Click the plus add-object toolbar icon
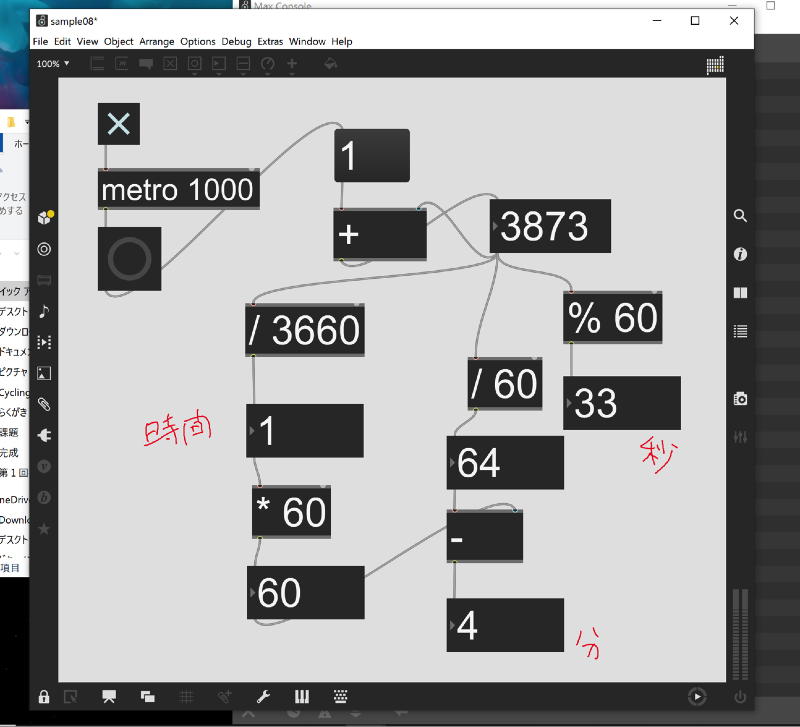This screenshot has width=800, height=727. [x=292, y=64]
